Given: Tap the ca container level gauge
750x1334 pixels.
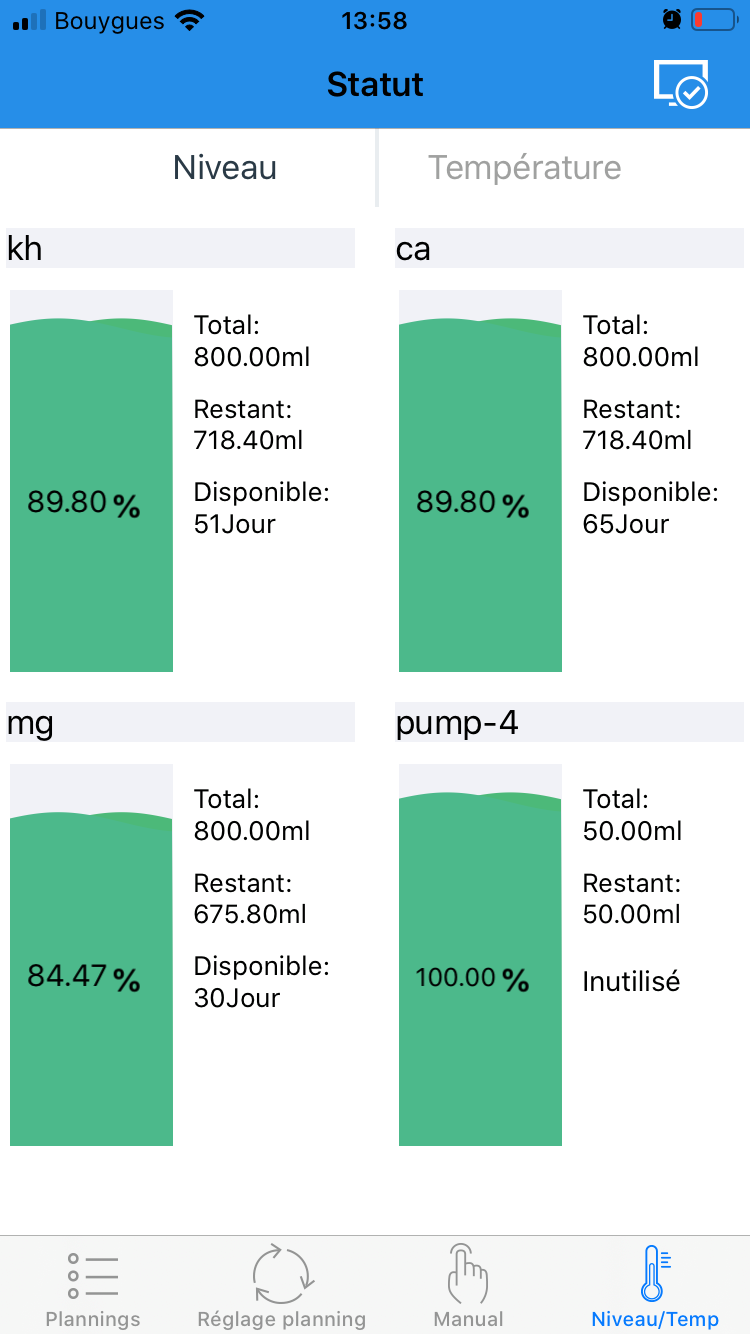Looking at the screenshot, I should point(480,481).
